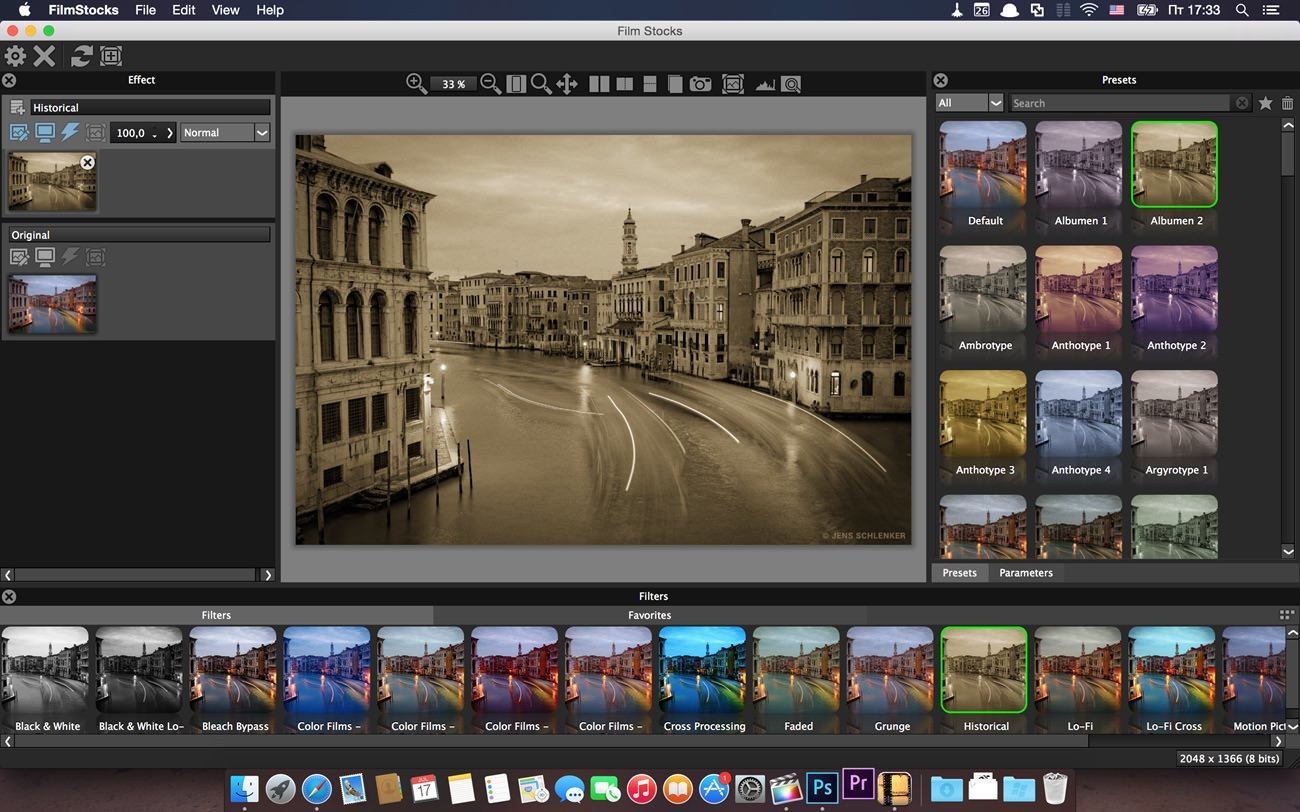
Task: Click the Effect panel left scroll arrow
Action: pos(8,575)
